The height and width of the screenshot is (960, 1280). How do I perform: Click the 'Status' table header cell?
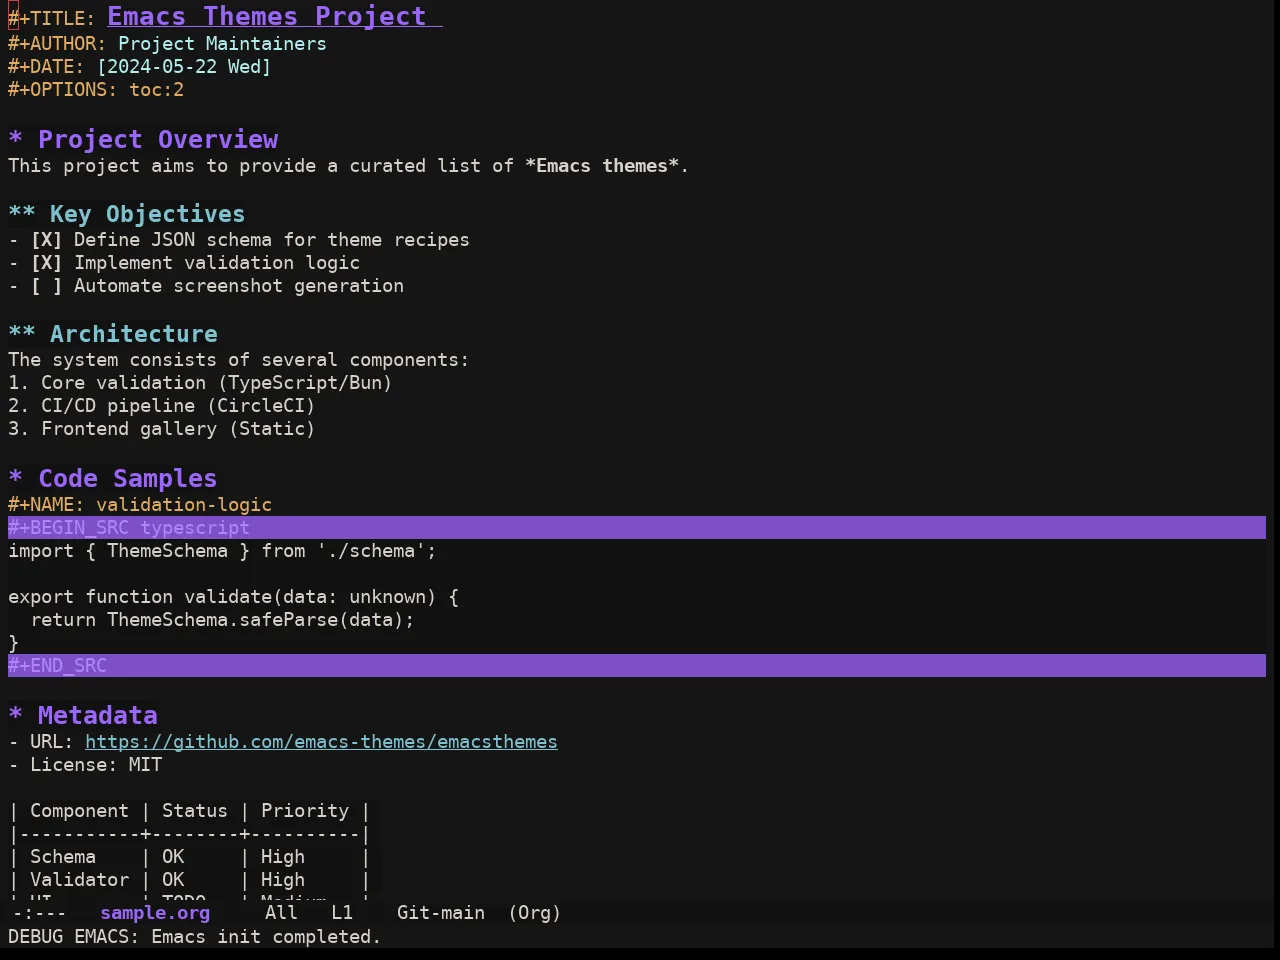(194, 811)
